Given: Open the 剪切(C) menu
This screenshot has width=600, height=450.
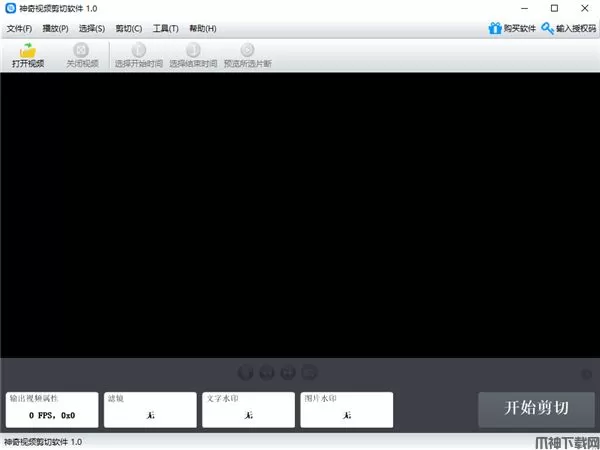Looking at the screenshot, I should (x=128, y=28).
